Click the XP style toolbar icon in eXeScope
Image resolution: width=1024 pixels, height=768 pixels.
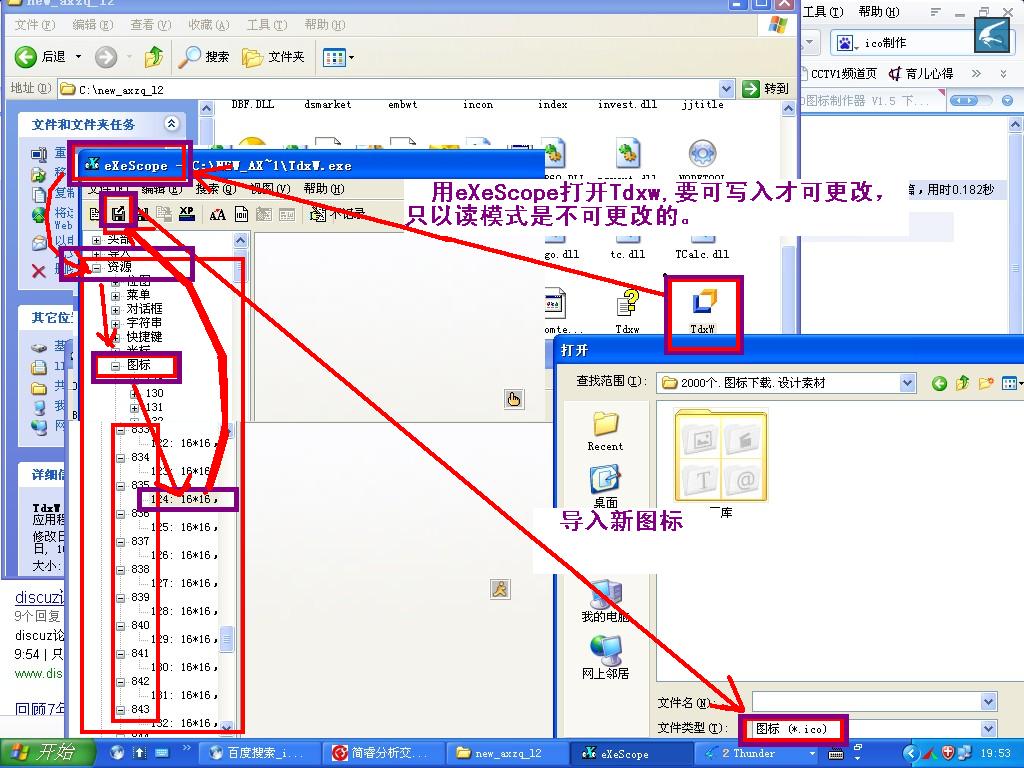point(187,213)
